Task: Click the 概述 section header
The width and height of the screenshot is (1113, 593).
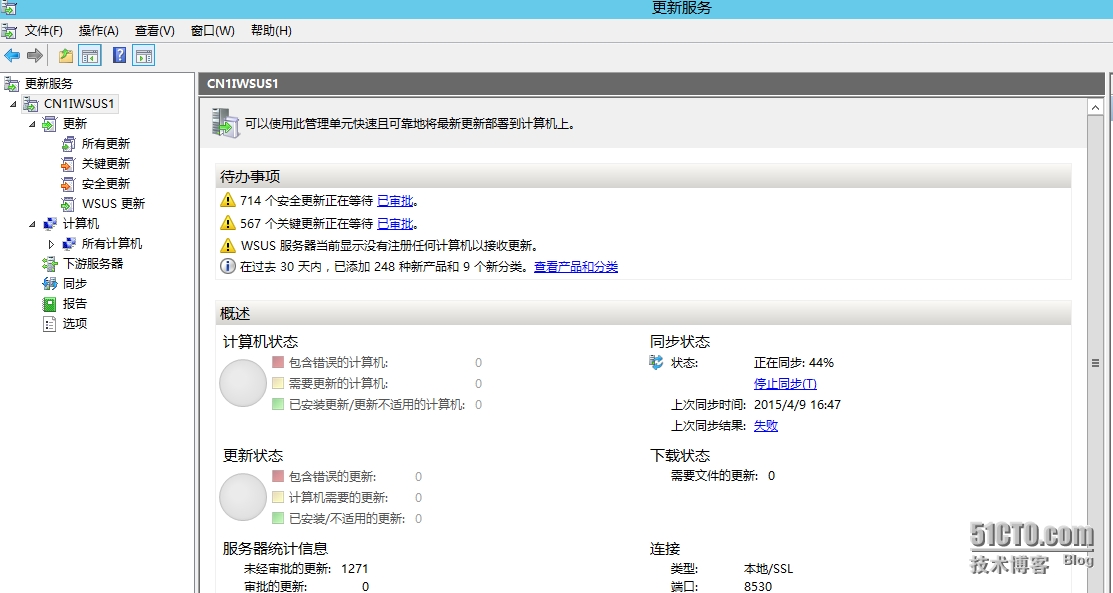Action: (x=643, y=313)
